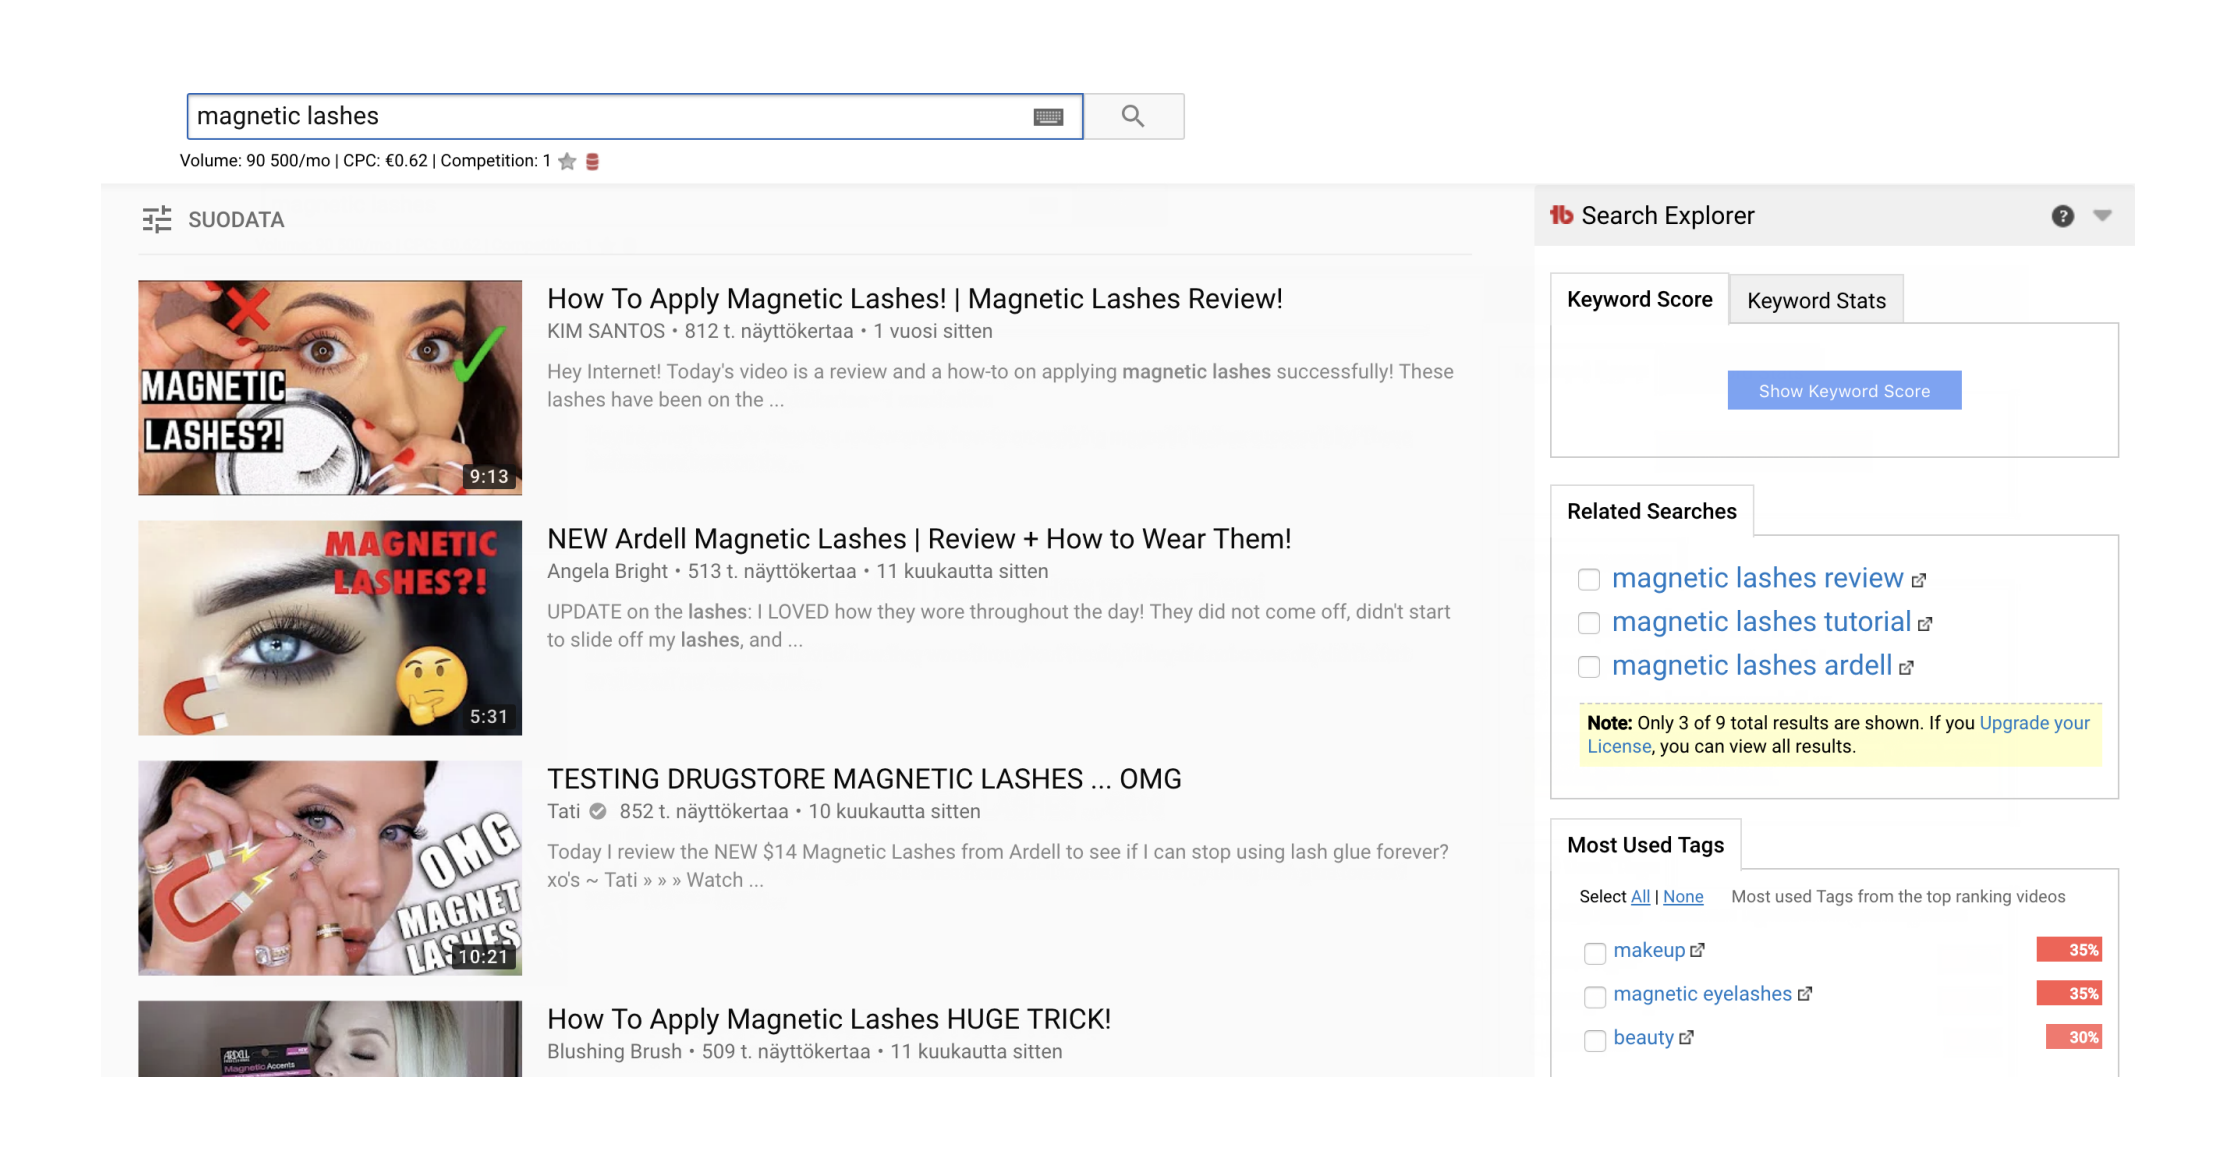Go to Blushing Brush channel

coord(614,1051)
